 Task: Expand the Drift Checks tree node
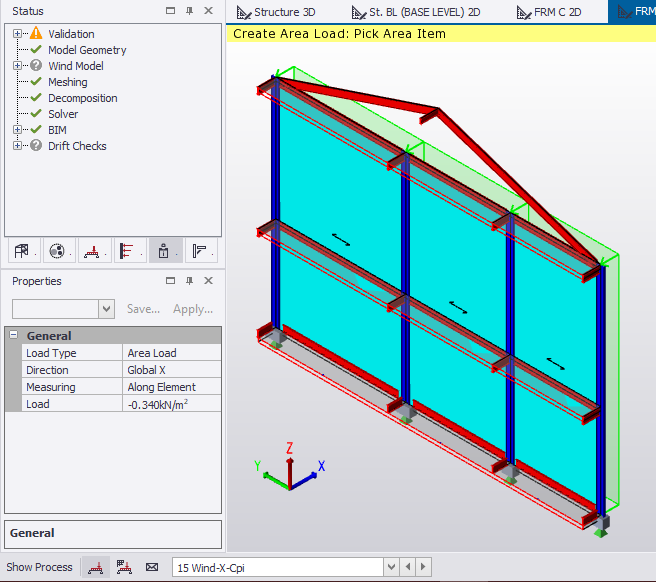click(17, 146)
